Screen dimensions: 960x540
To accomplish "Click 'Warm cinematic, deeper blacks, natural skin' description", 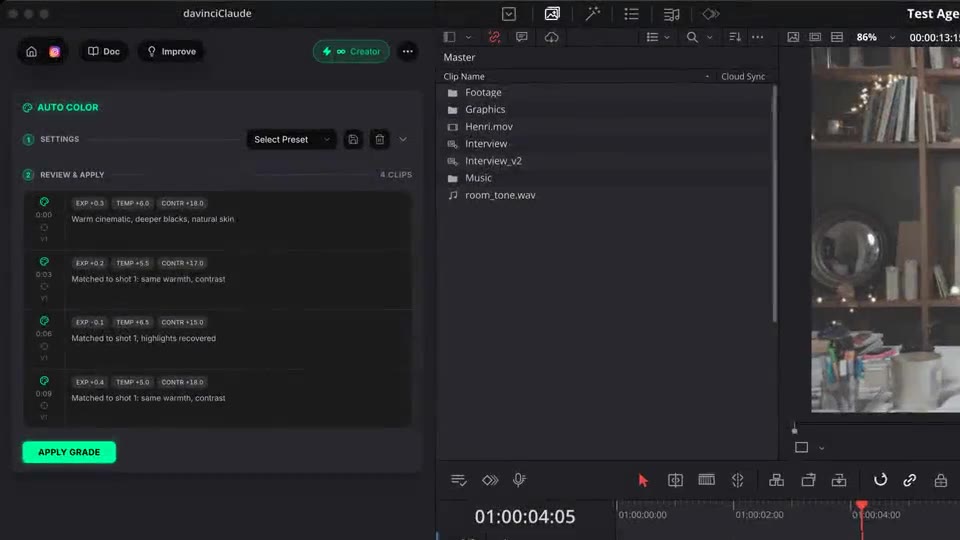I will (x=152, y=219).
